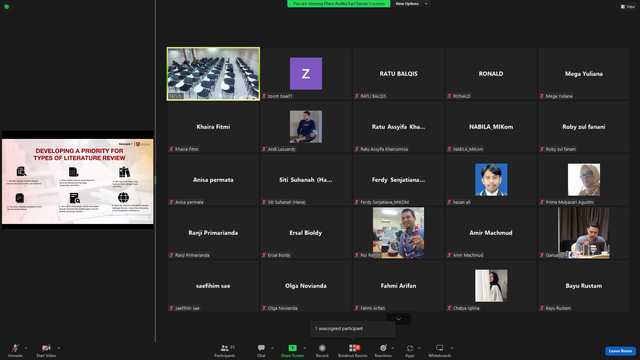Click muted mic icon beside Khaira Fitmi label
640x360 pixels.
(x=171, y=149)
